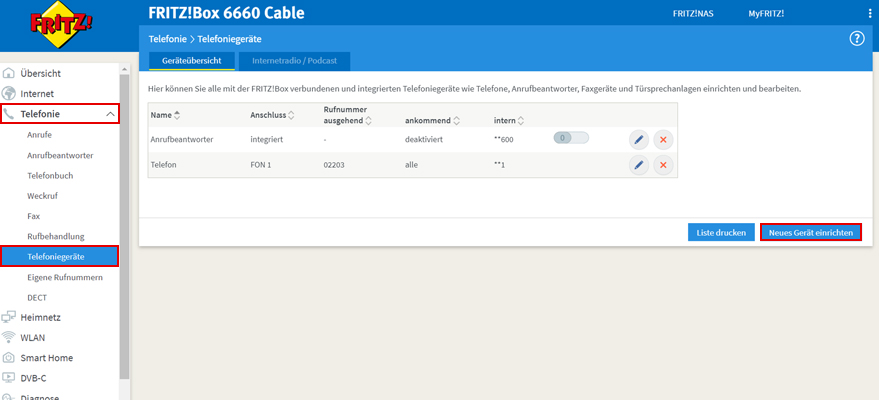
Task: Click the FRITZ! logo icon
Action: point(59,26)
